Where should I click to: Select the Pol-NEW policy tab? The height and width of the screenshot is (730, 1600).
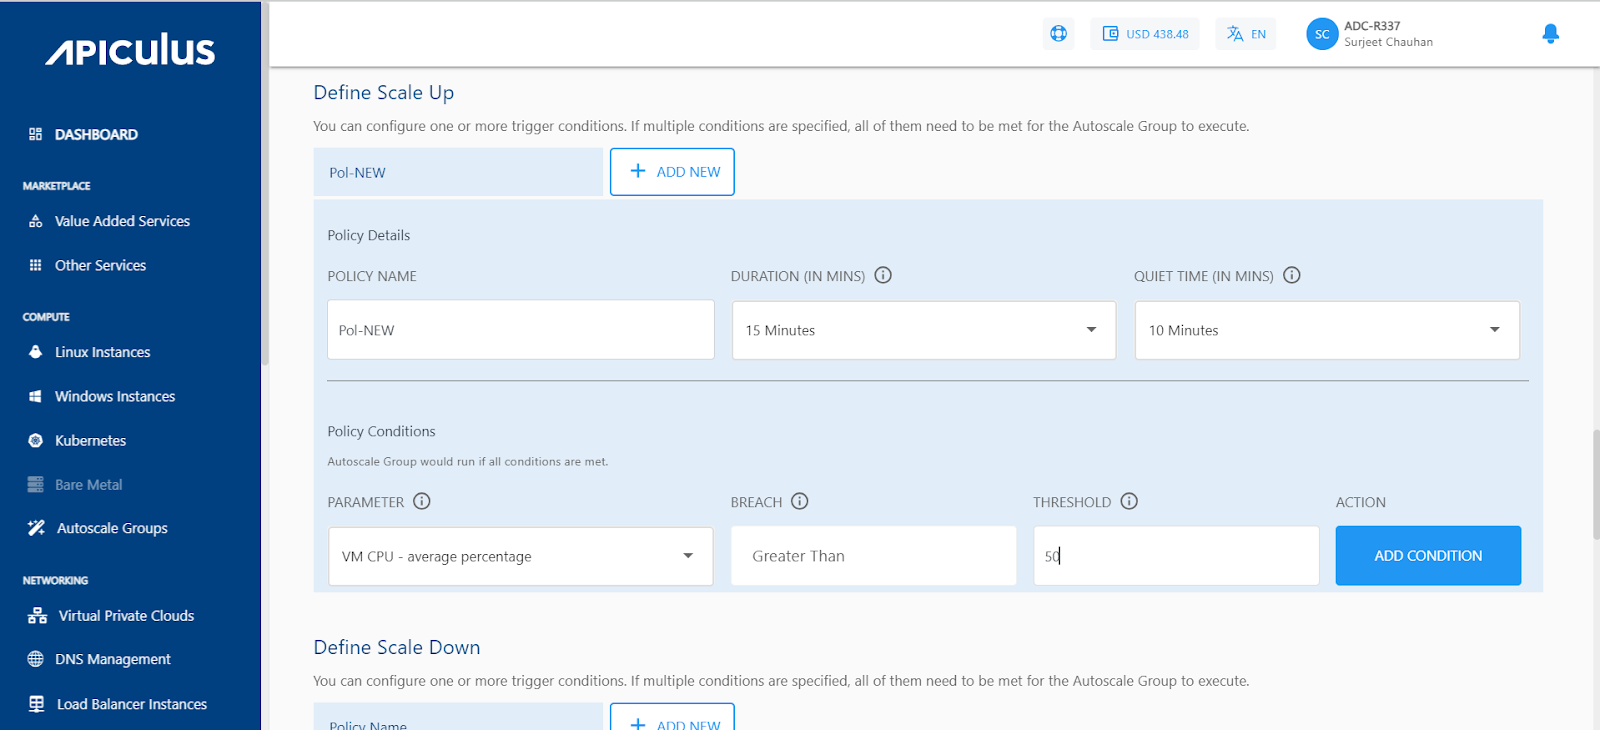[x=458, y=172]
